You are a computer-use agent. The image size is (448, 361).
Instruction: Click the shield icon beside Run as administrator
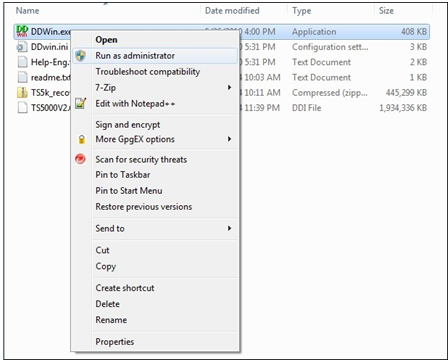click(x=80, y=56)
